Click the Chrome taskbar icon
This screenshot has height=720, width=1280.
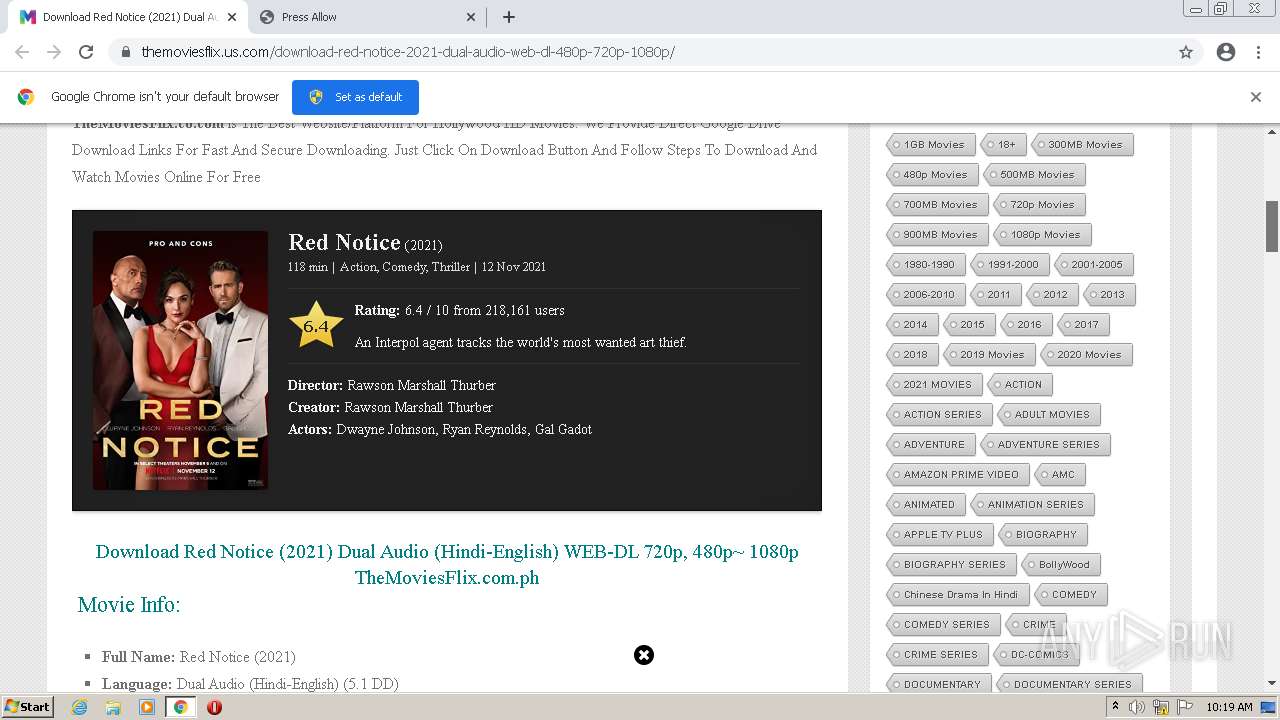(x=181, y=707)
